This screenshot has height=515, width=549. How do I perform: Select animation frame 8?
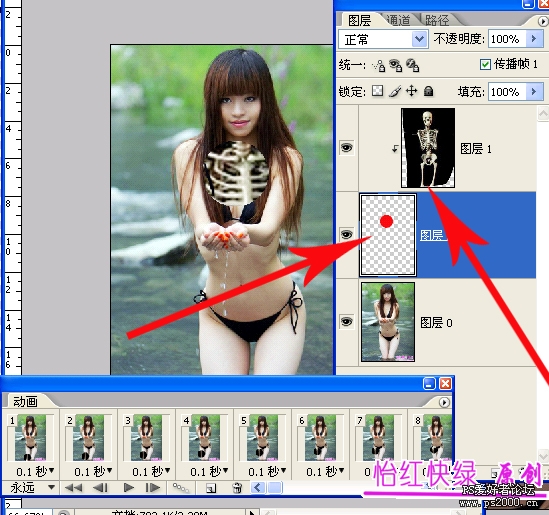[x=433, y=437]
